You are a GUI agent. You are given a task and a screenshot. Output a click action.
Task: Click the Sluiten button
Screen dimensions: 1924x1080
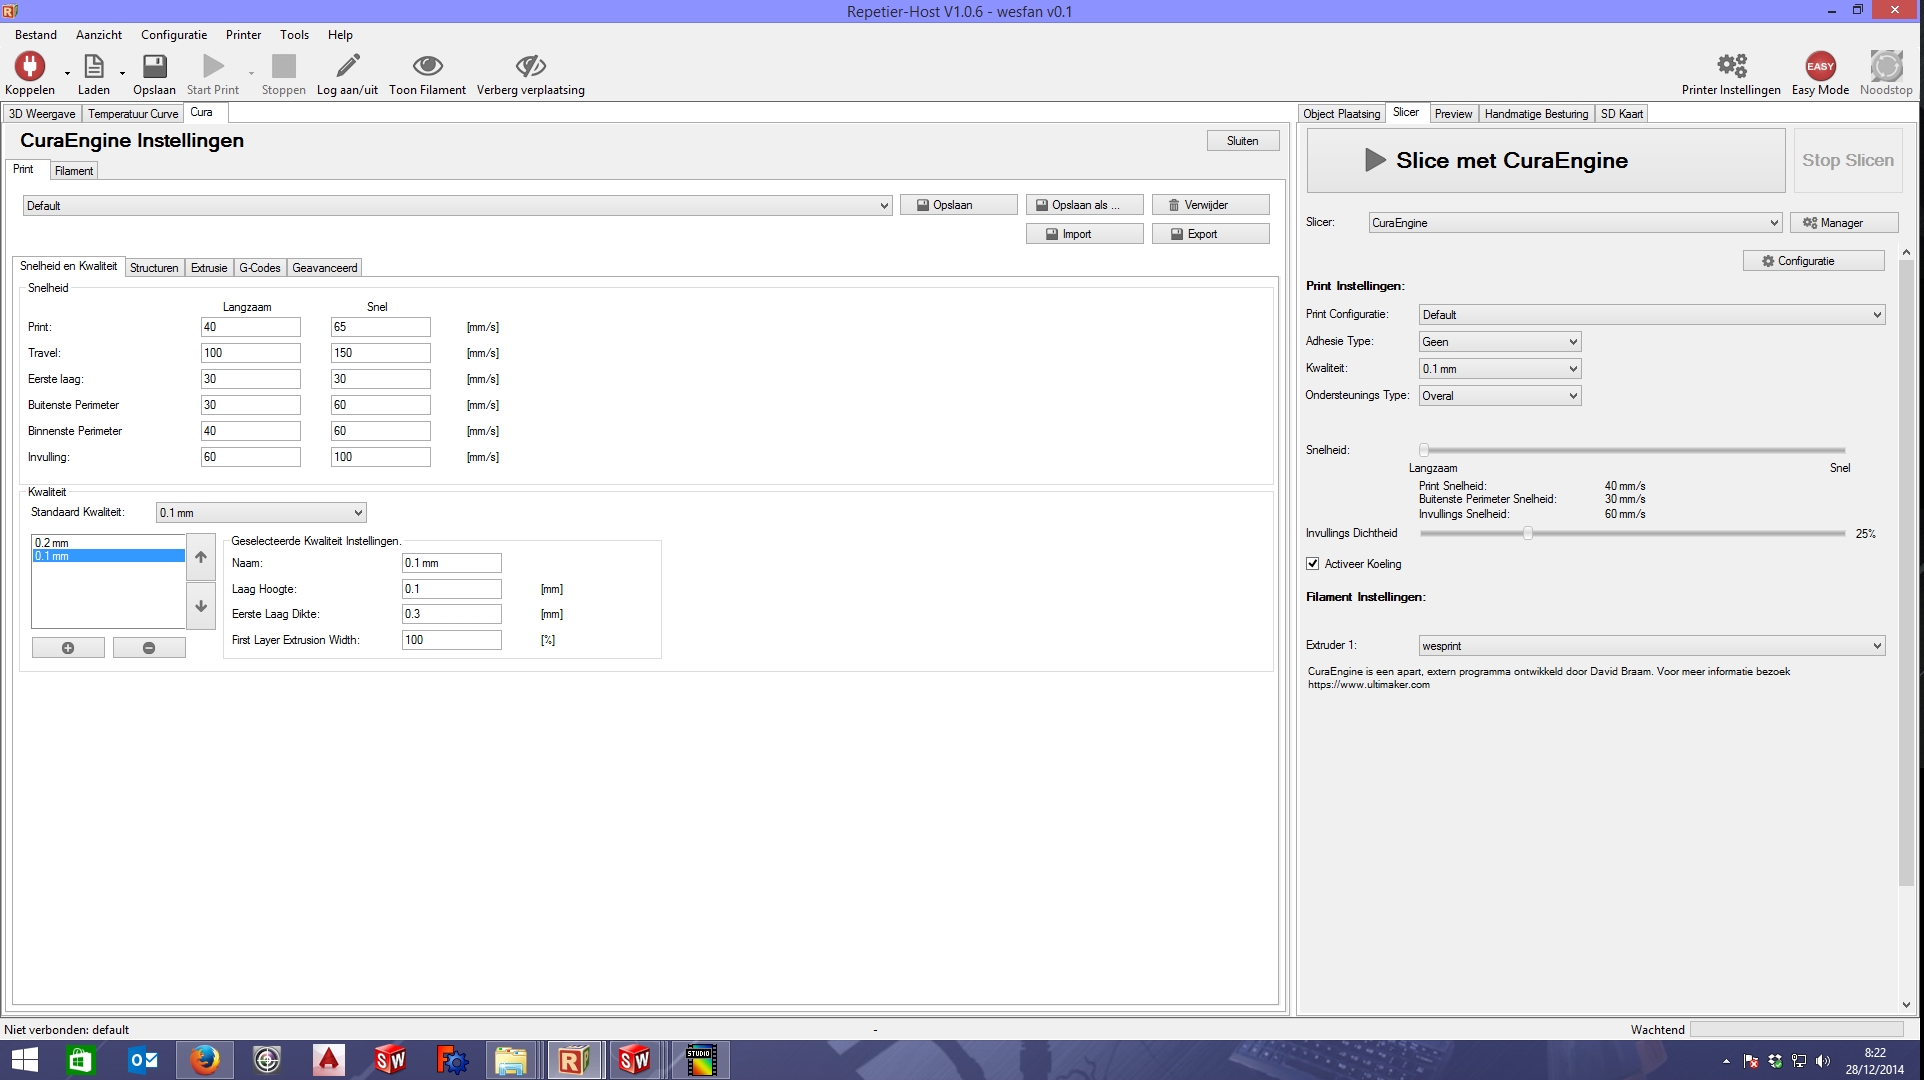click(x=1243, y=141)
